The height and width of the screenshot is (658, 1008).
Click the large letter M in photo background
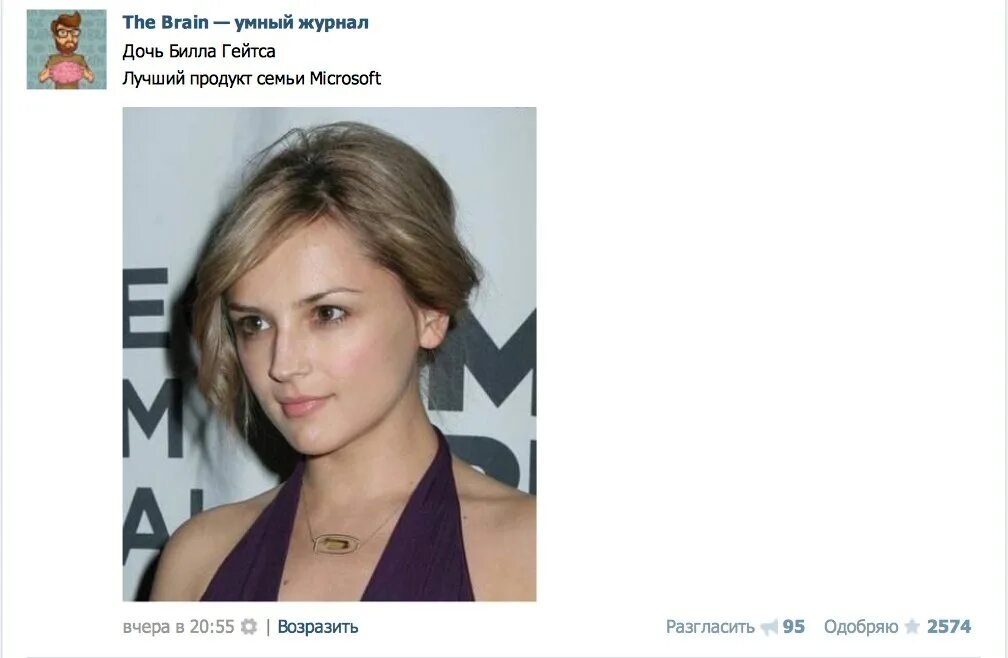tap(487, 359)
